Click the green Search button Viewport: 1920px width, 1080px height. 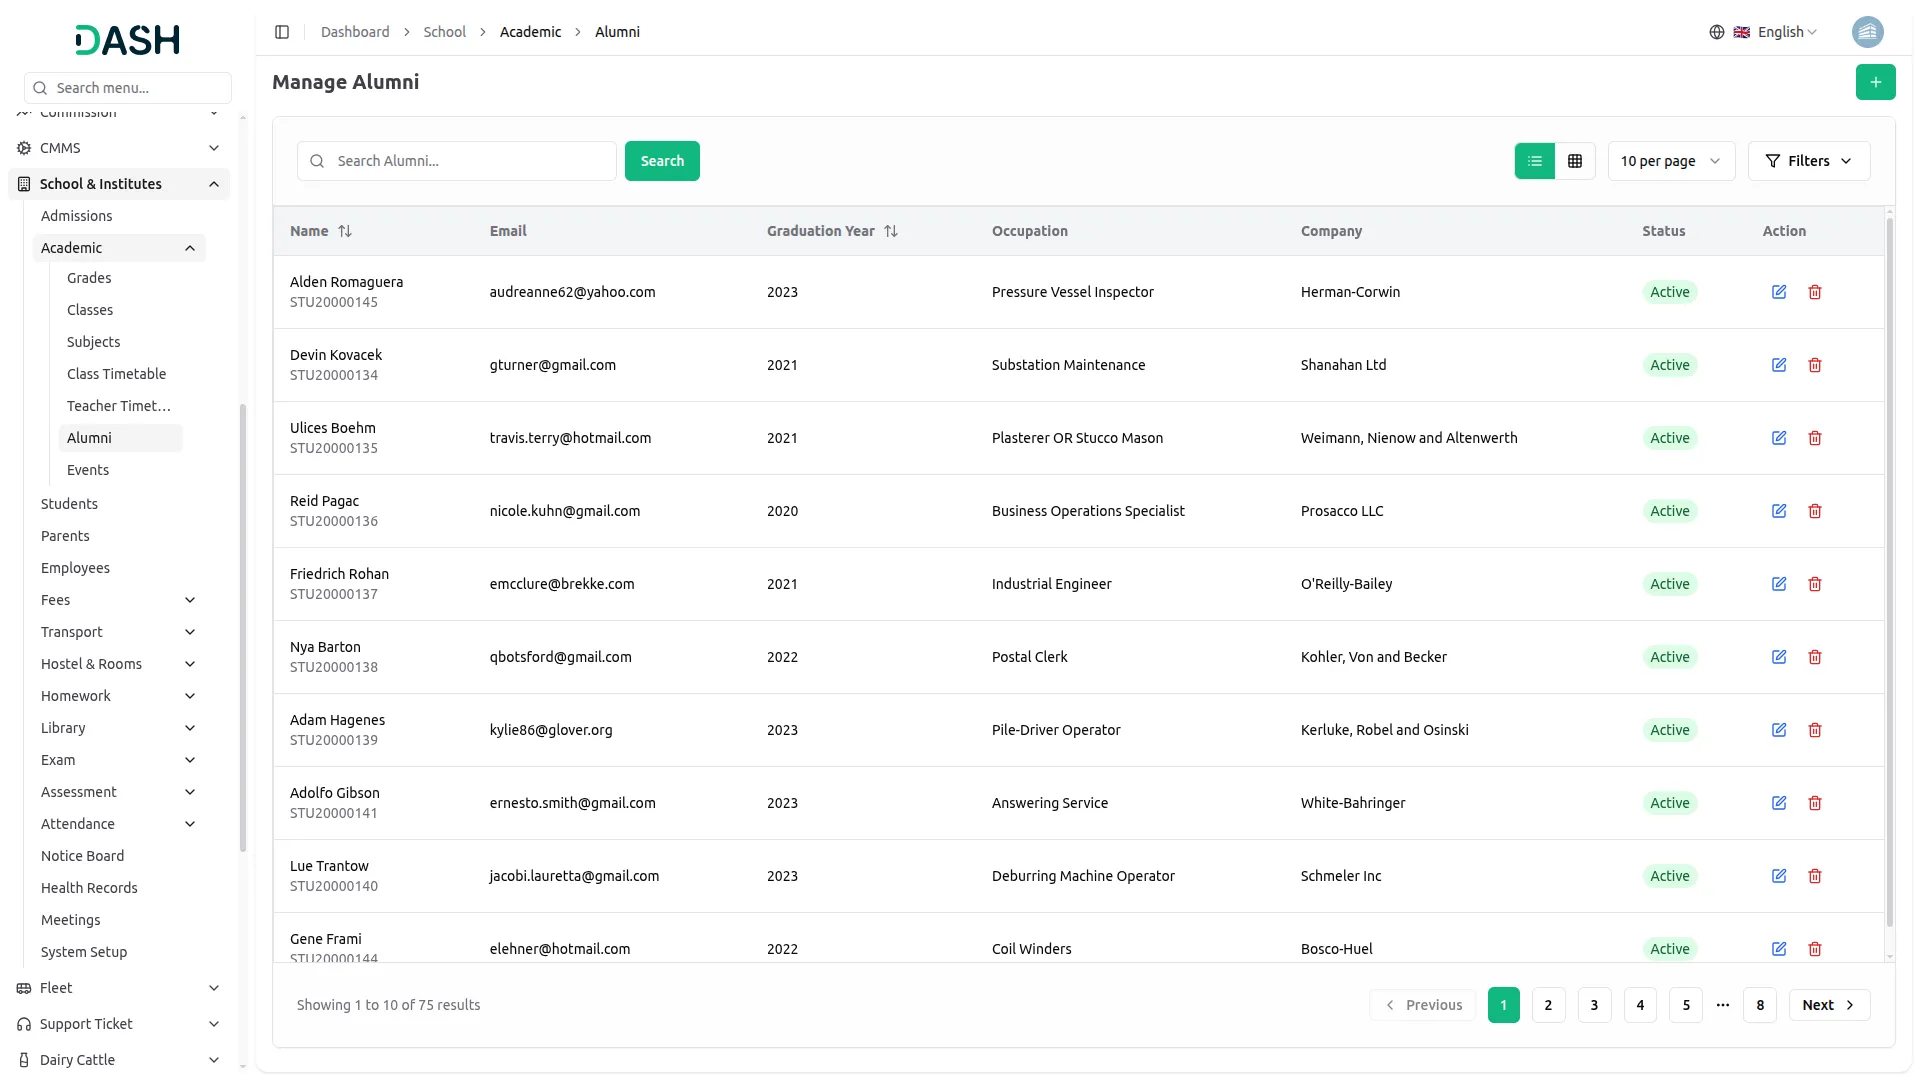(x=662, y=161)
